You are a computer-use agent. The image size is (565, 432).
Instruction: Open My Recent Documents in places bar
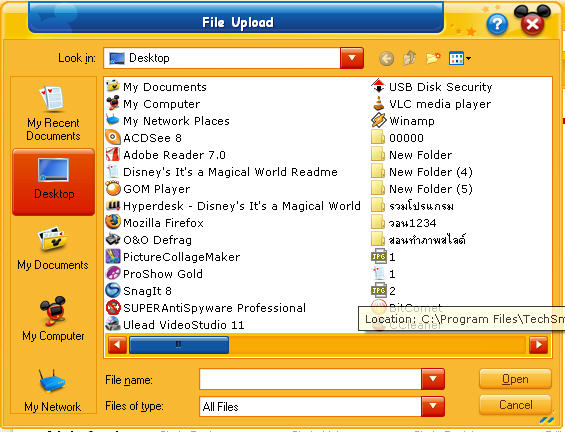pos(53,113)
